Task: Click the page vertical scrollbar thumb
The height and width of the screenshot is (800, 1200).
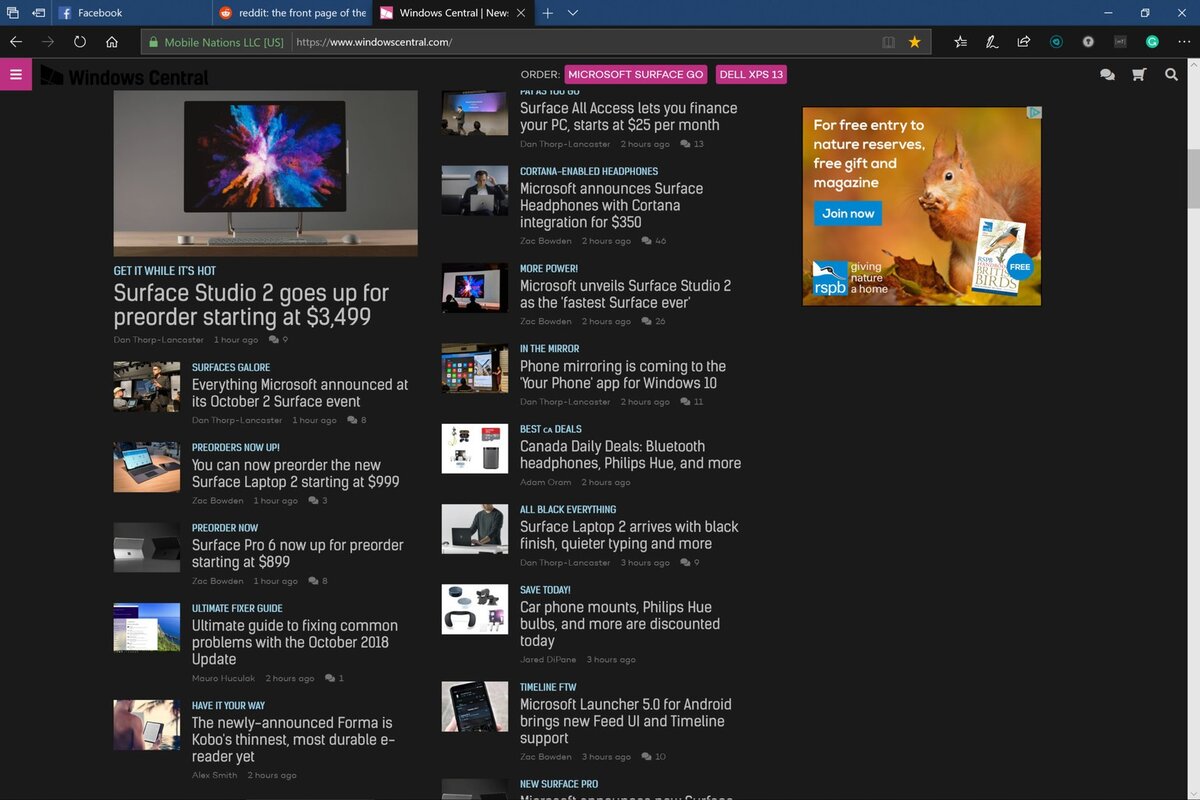Action: coord(1193,178)
